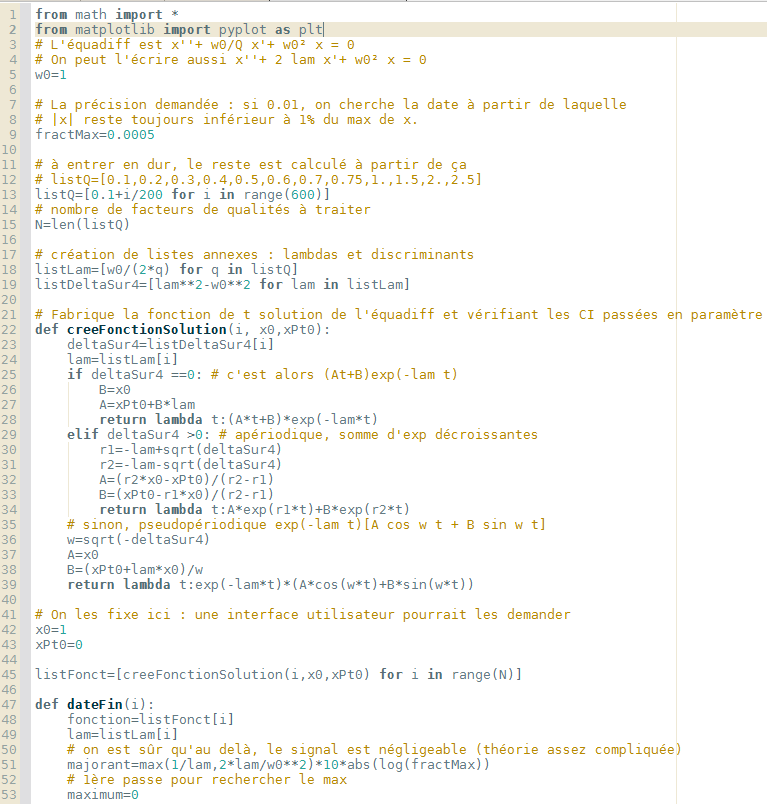The height and width of the screenshot is (804, 767).
Task: Click line number 39 in the gutter
Action: click(x=13, y=584)
